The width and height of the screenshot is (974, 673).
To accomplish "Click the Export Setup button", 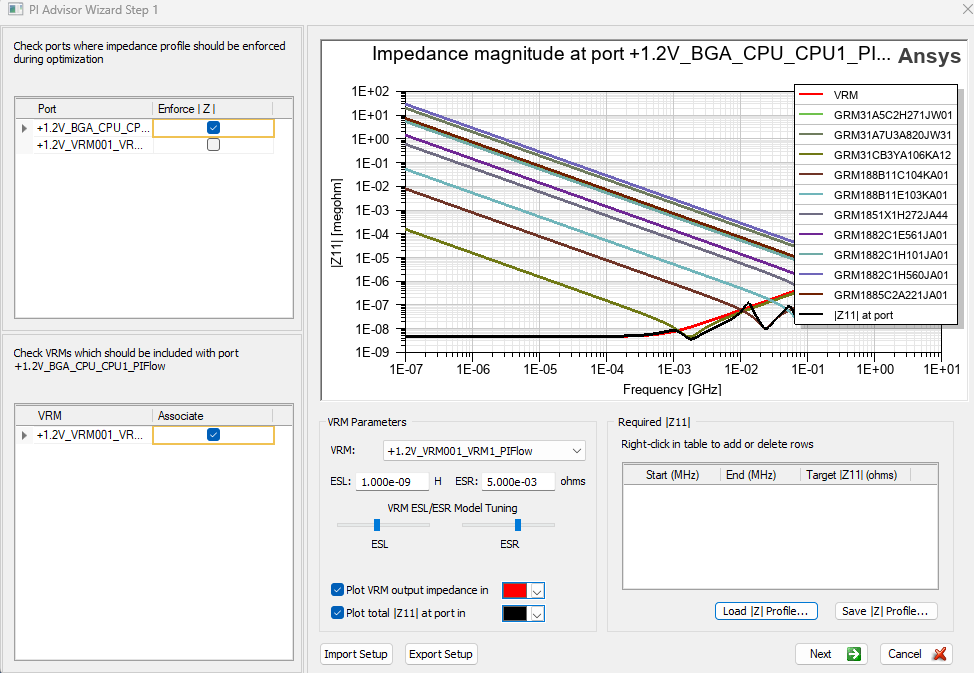I will (442, 654).
